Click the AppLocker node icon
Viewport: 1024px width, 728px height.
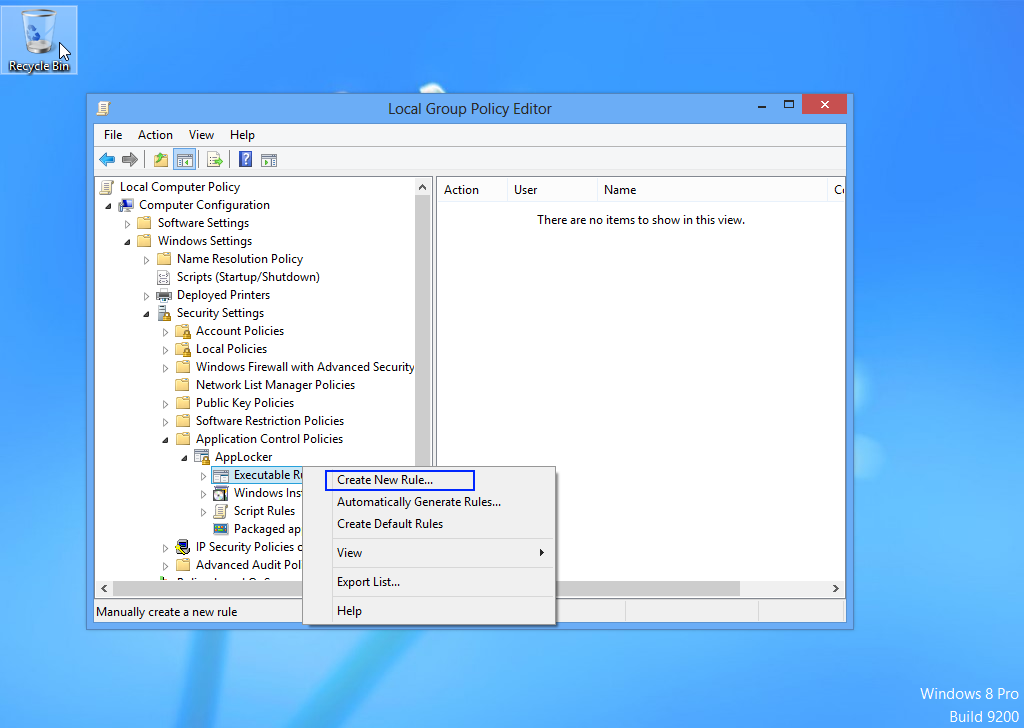[x=202, y=457]
